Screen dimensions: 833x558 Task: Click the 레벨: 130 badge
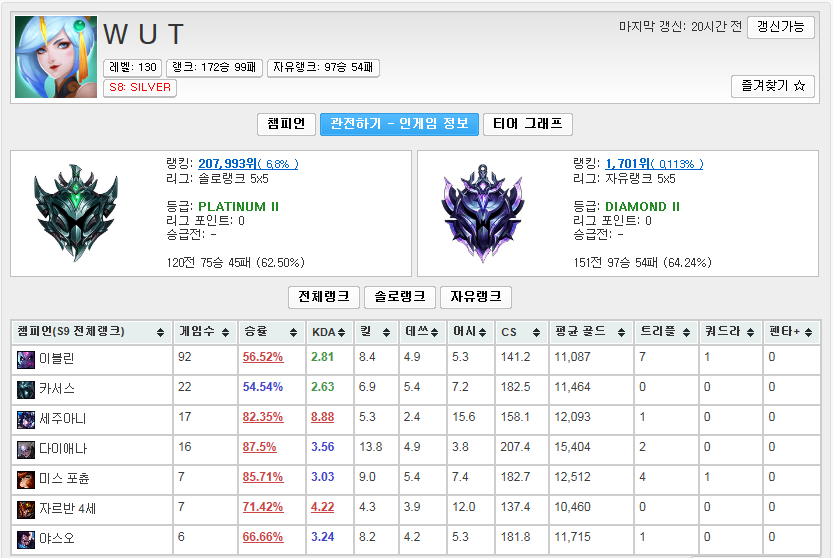132,67
